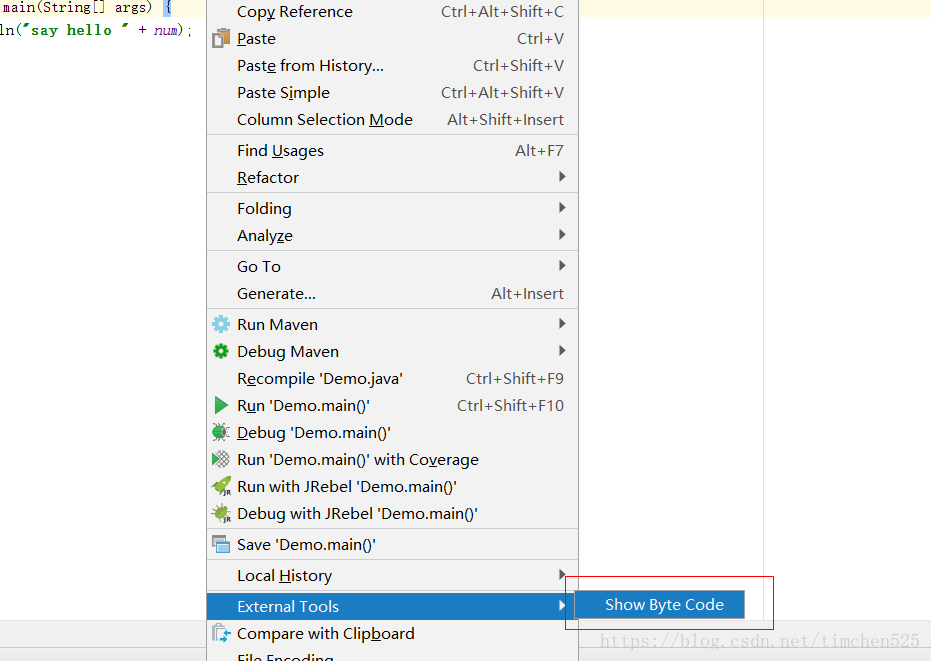Choose Copy Reference from context menu
931x661 pixels.
point(392,11)
